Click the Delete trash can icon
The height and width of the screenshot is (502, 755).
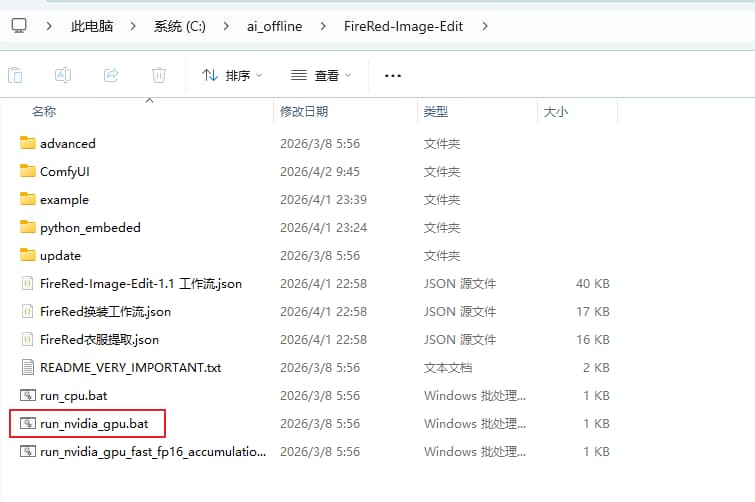click(158, 75)
